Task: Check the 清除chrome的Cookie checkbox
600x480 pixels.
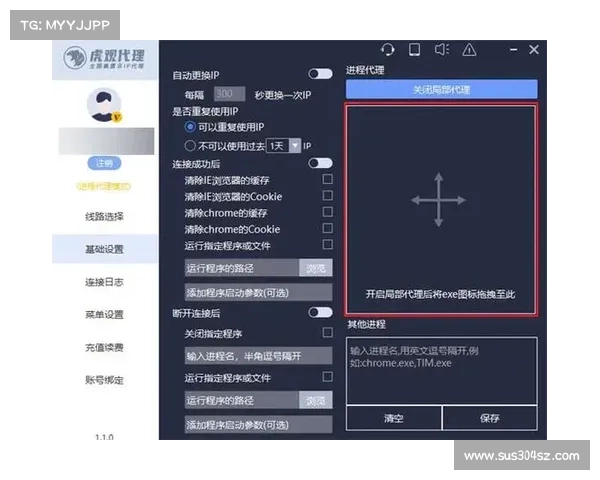Action: point(327,228)
